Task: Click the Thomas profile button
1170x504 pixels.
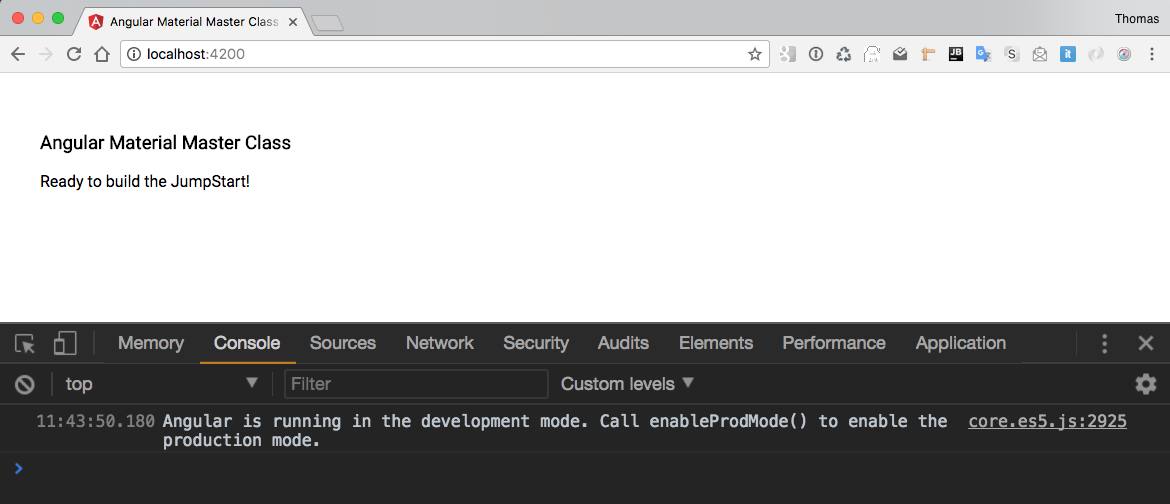Action: coord(1137,19)
